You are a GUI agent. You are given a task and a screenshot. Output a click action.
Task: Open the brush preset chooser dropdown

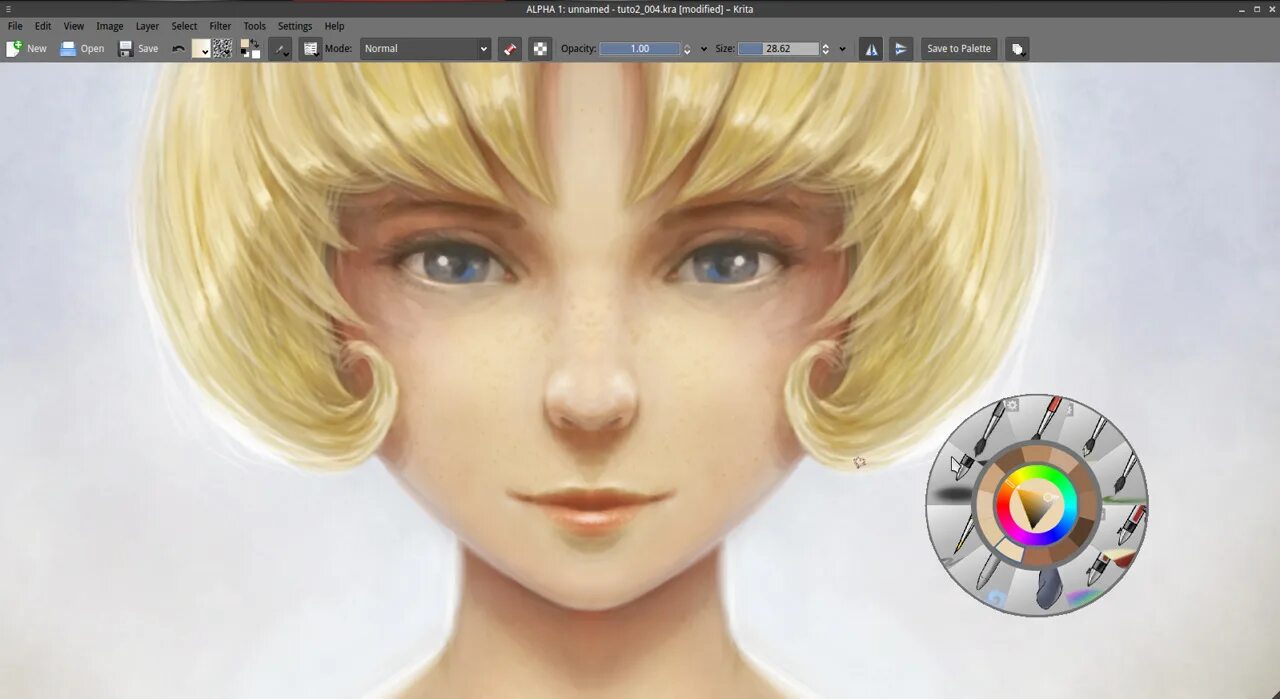(310, 48)
